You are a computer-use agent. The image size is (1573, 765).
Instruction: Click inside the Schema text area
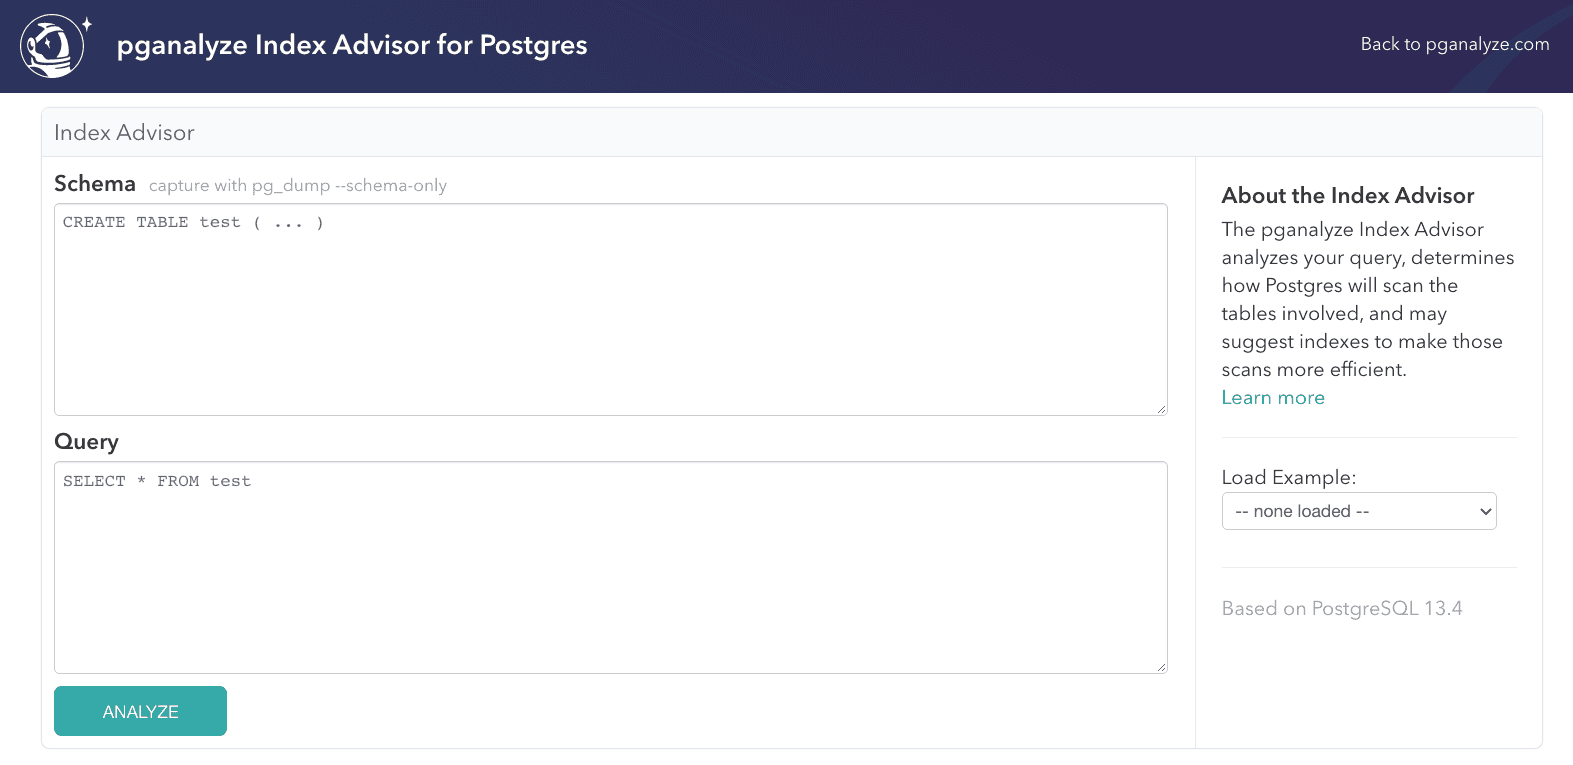pyautogui.click(x=610, y=310)
